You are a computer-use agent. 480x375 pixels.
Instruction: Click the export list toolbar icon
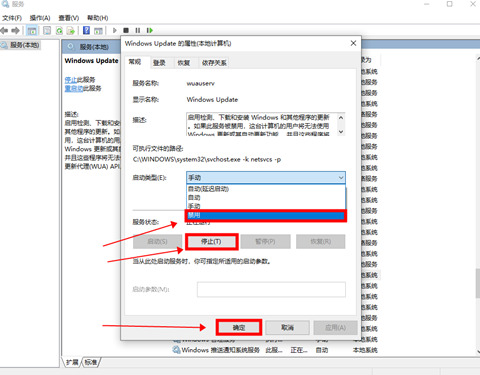(x=71, y=31)
